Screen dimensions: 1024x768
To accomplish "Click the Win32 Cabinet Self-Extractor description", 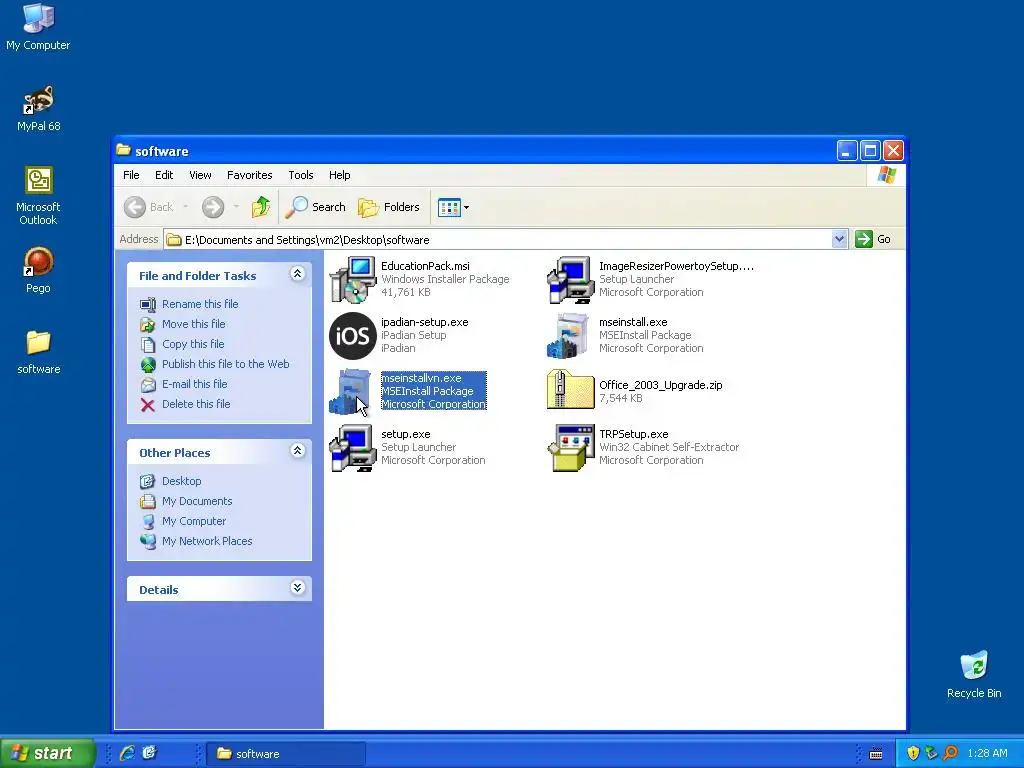I will (x=669, y=447).
